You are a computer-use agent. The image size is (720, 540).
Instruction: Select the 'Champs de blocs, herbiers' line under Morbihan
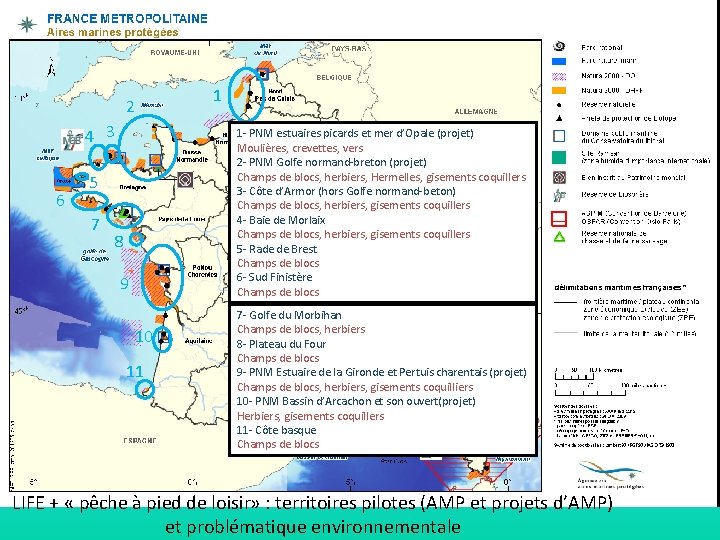(x=301, y=329)
